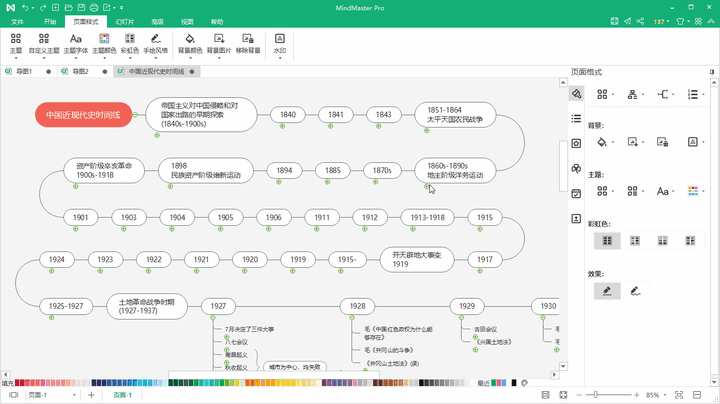This screenshot has width=720, height=404.
Task: Select the fourth rainbow color option
Action: (690, 241)
